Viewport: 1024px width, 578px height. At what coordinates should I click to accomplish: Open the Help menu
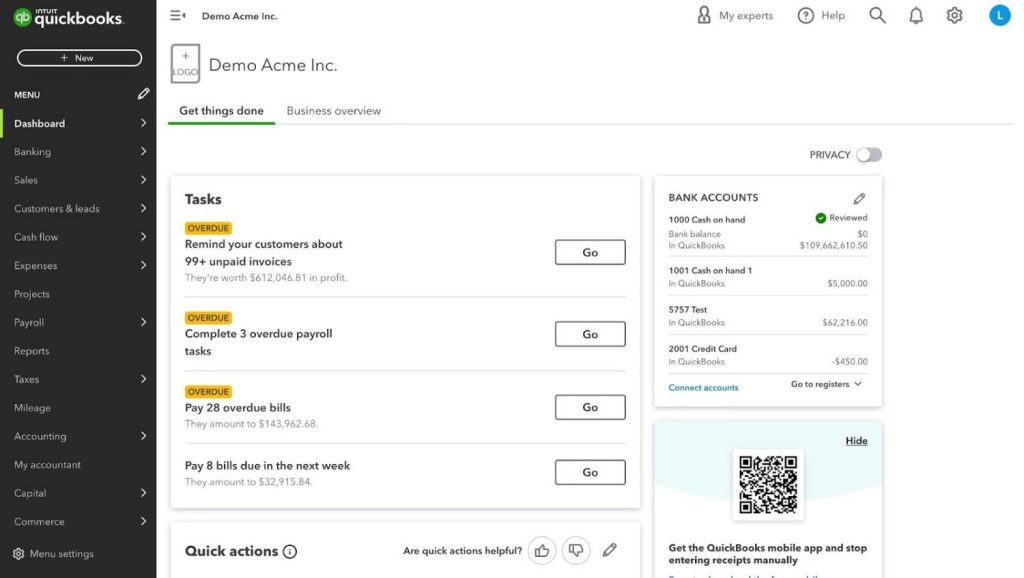coord(820,15)
